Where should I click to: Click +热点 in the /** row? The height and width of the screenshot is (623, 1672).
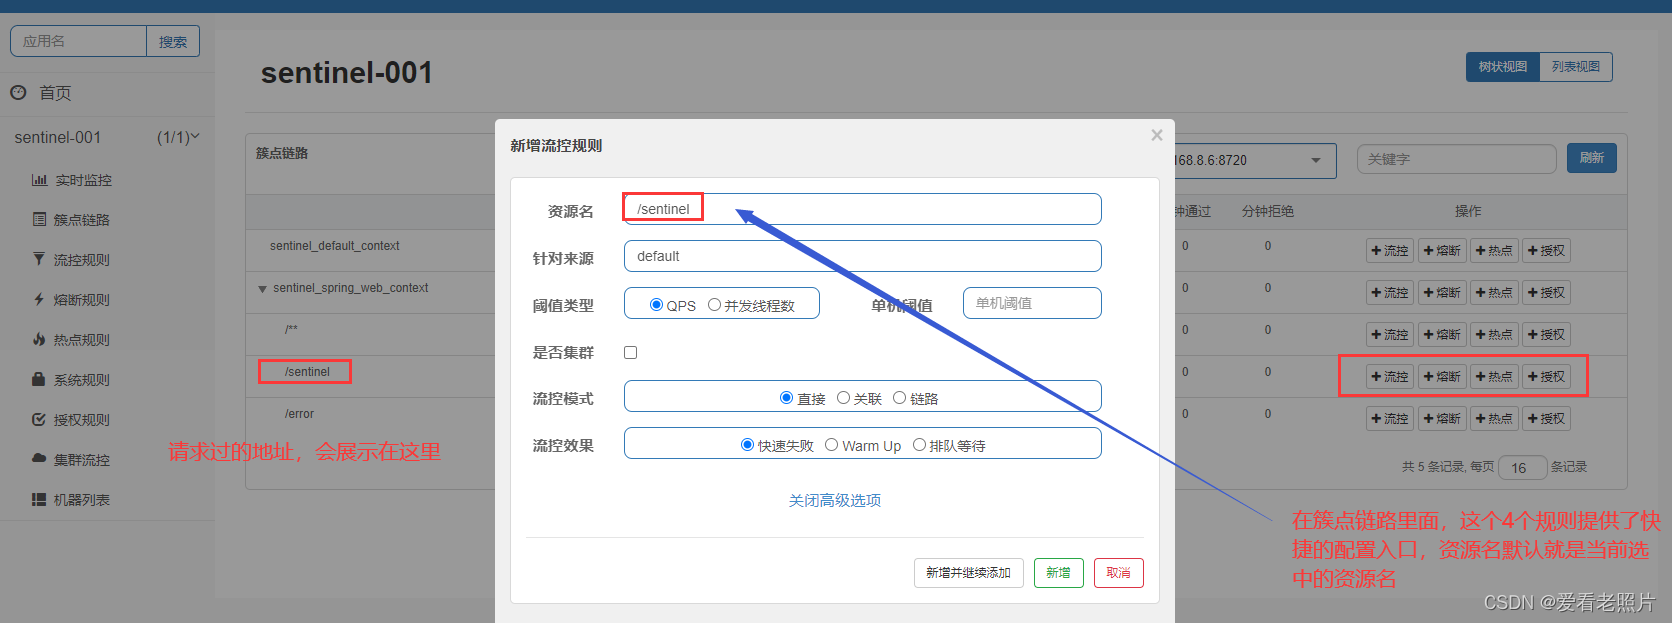coord(1494,335)
